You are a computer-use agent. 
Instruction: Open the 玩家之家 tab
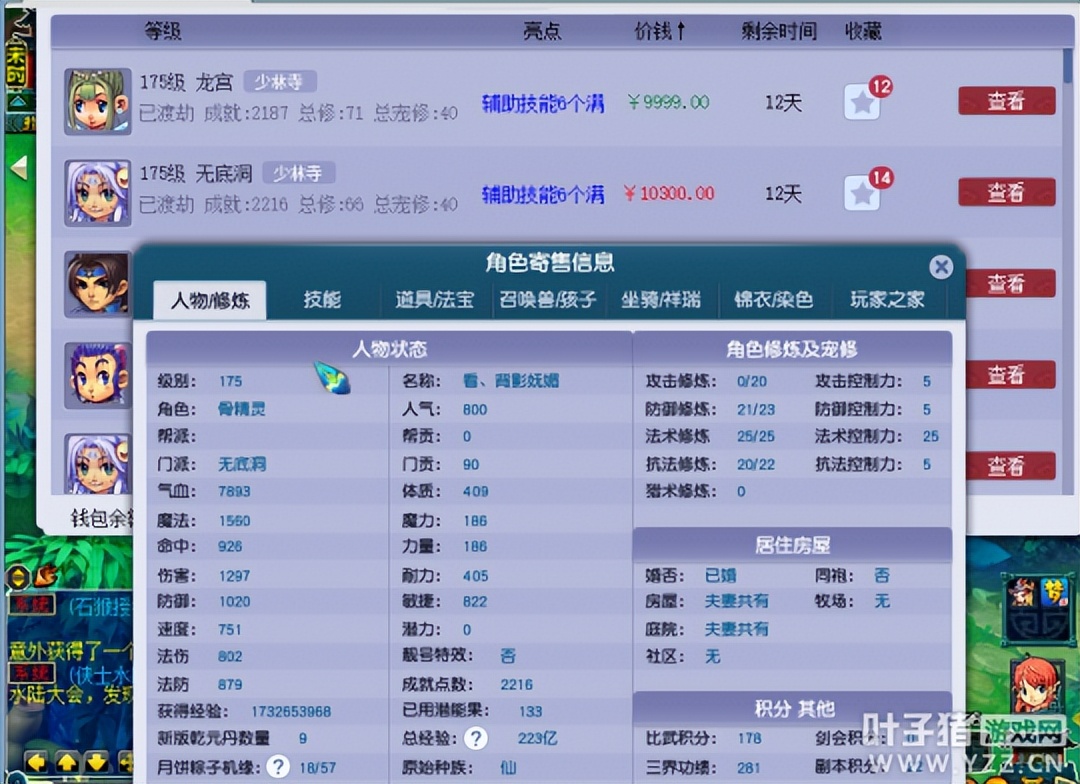click(x=887, y=299)
